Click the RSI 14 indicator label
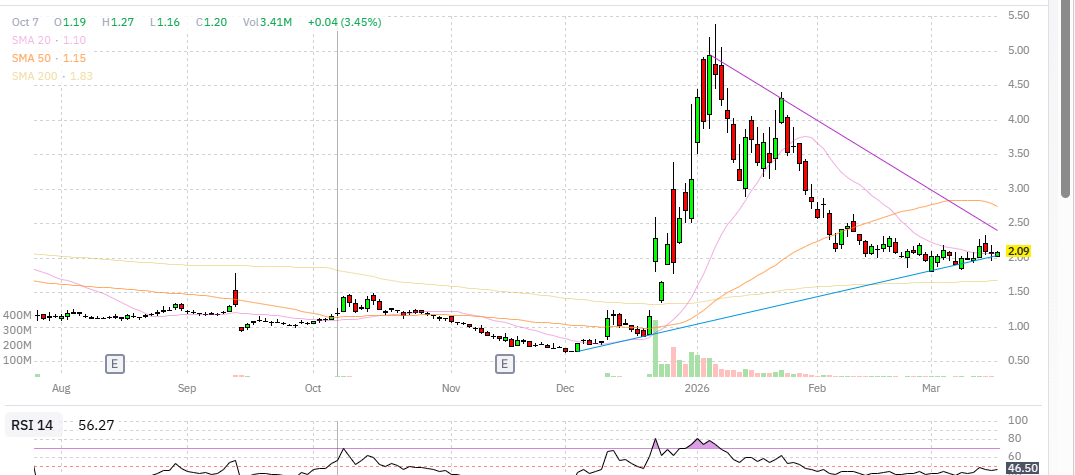Image resolution: width=1075 pixels, height=475 pixels. click(x=32, y=426)
